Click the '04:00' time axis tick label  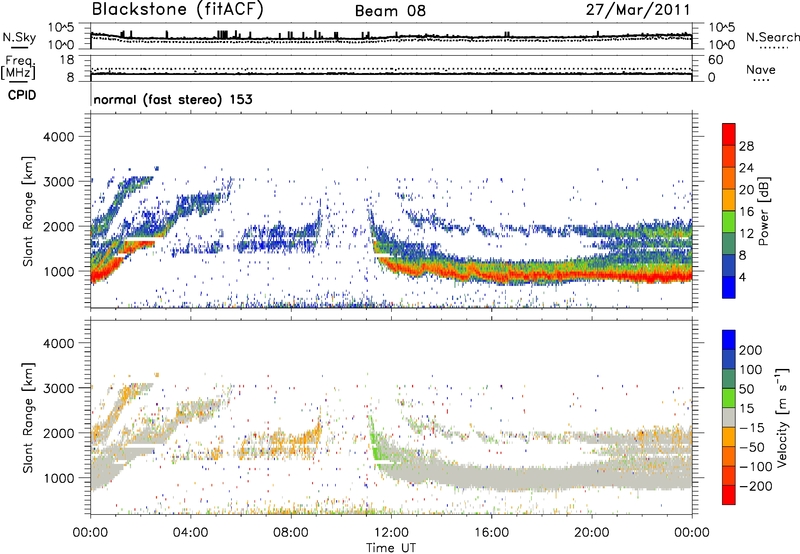(190, 533)
